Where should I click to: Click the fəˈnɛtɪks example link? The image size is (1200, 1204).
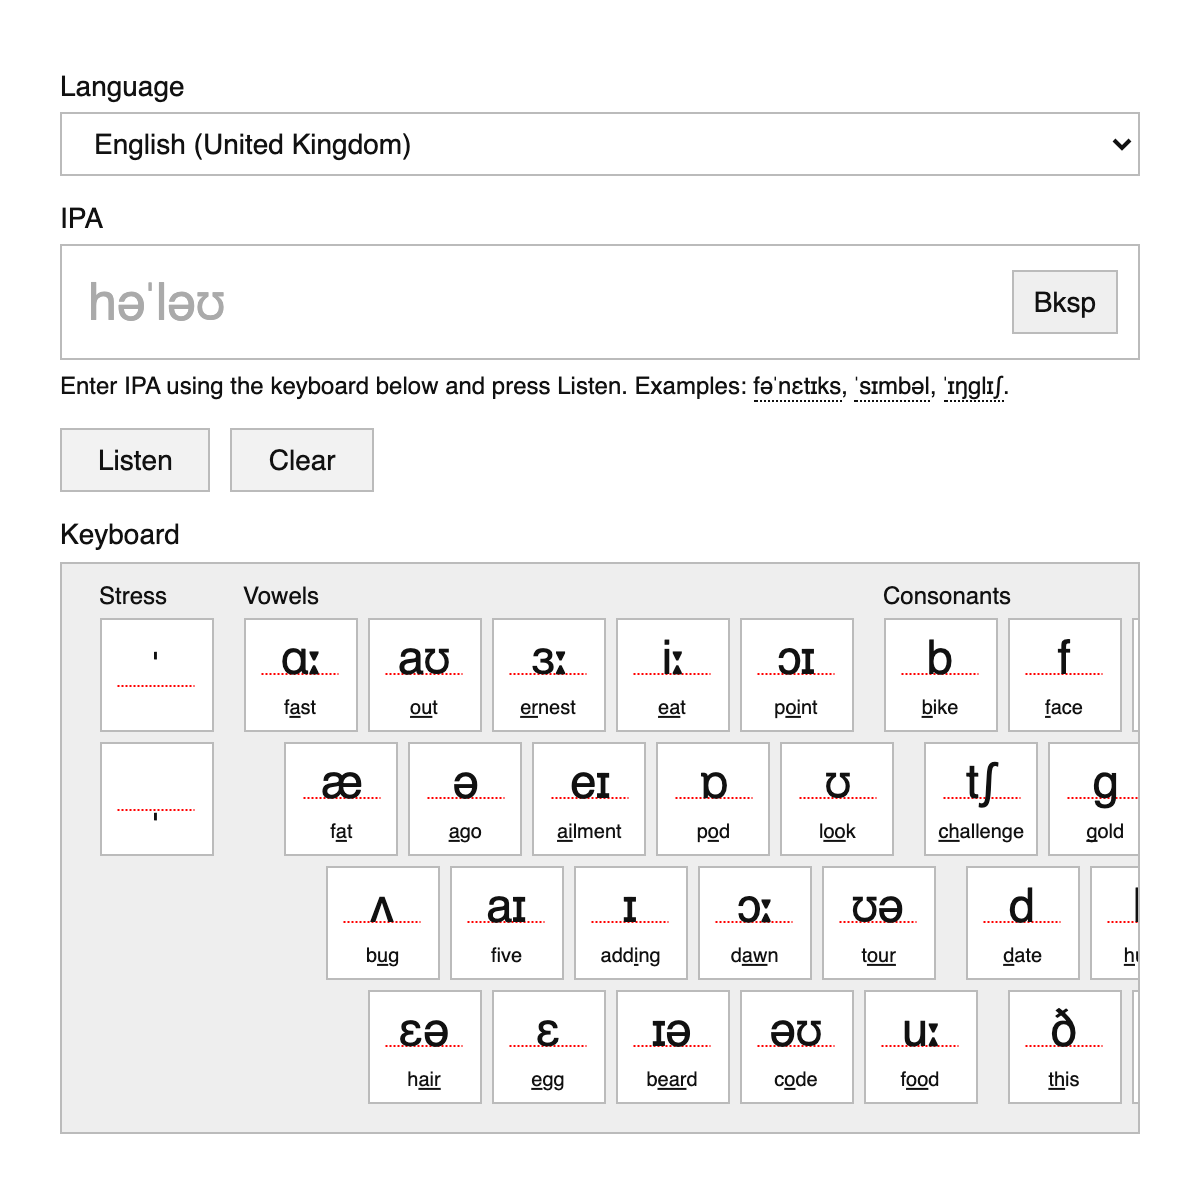point(797,387)
